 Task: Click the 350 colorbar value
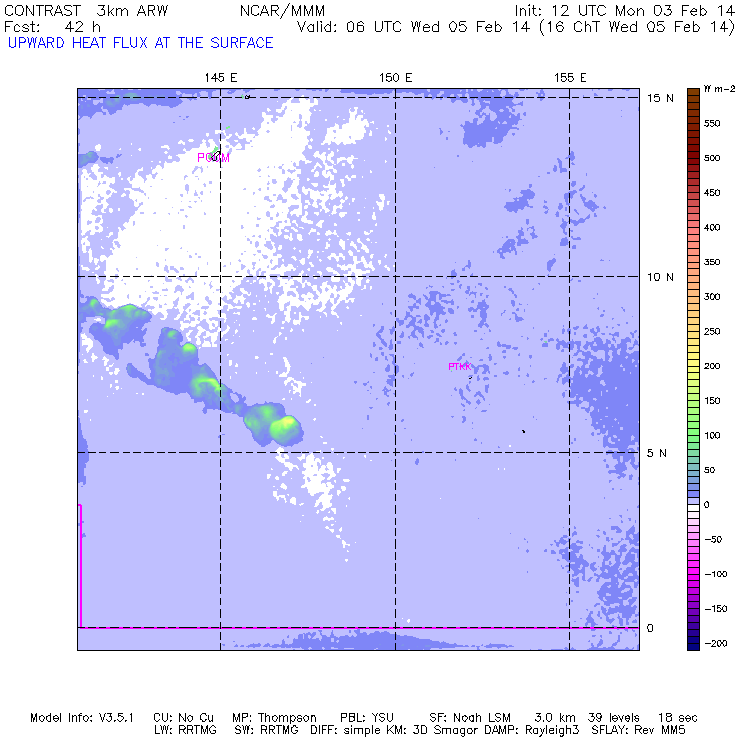[712, 262]
